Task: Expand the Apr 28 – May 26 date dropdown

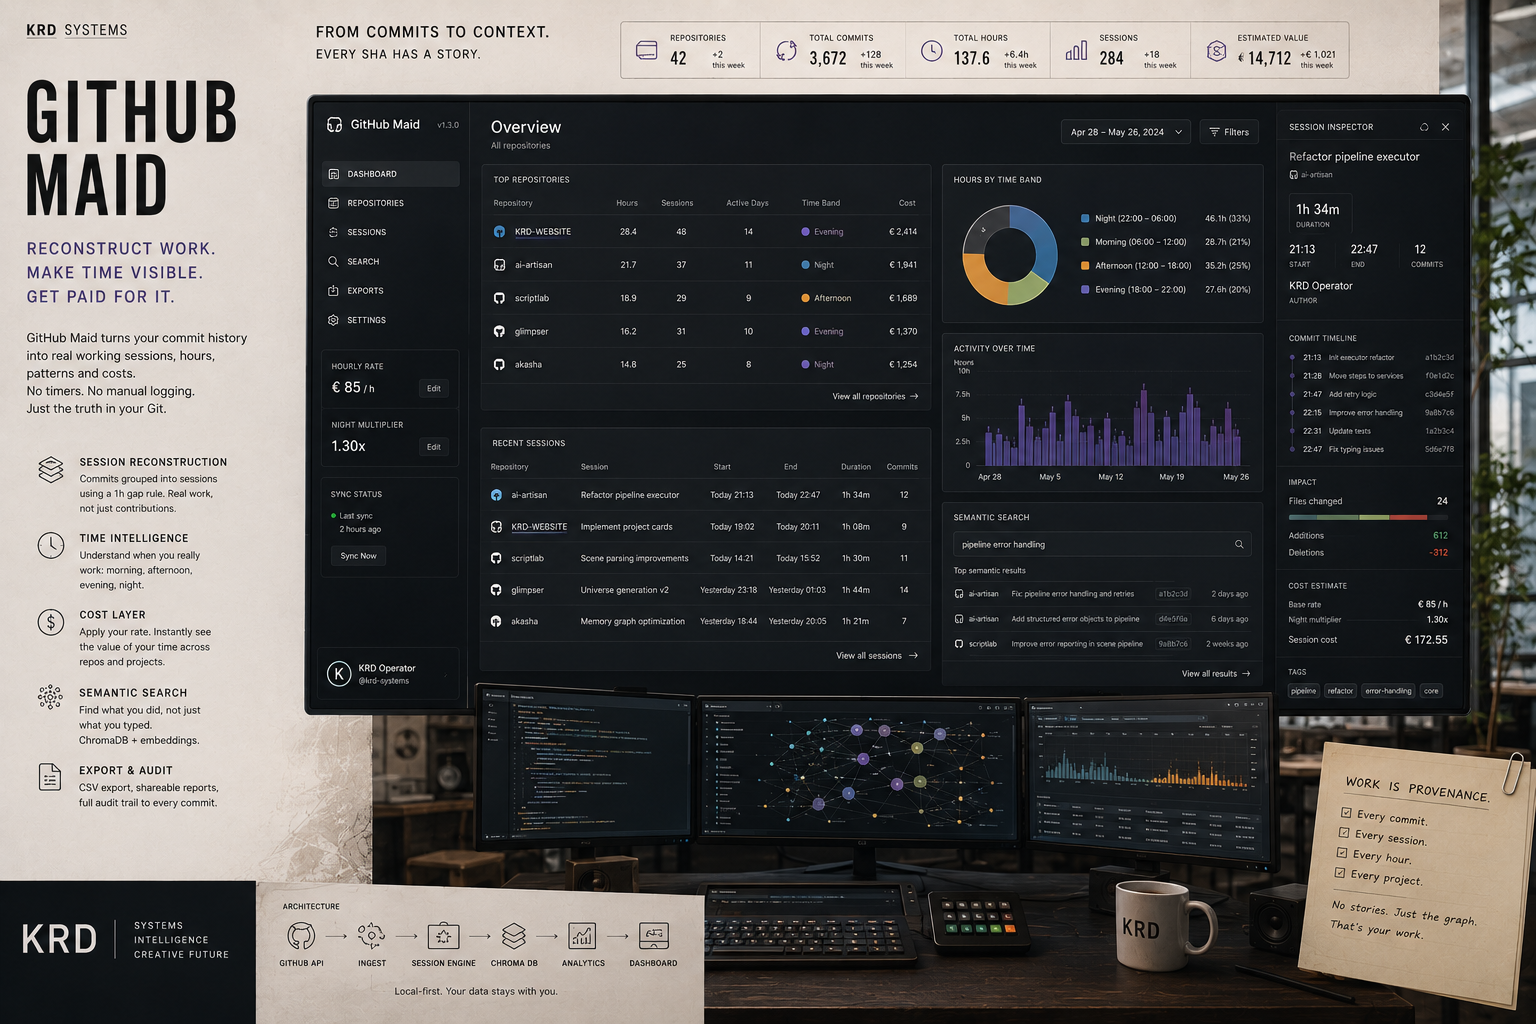Action: coord(1126,132)
